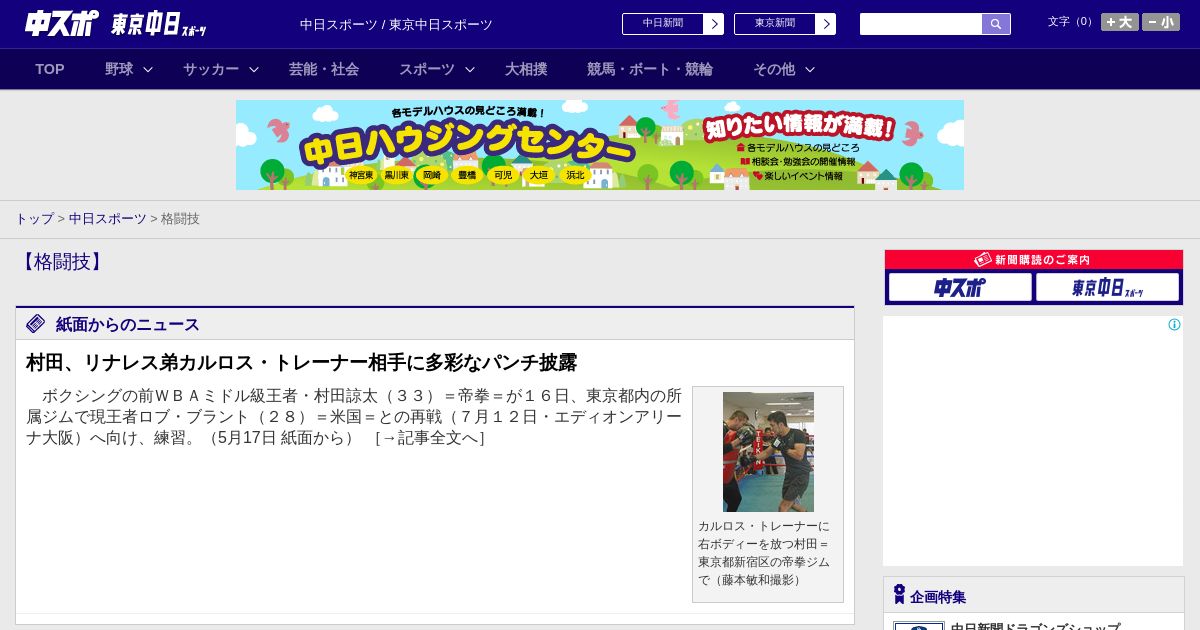Follow the 中日スポーツ breadcrumb link
The height and width of the screenshot is (630, 1200).
tap(108, 218)
